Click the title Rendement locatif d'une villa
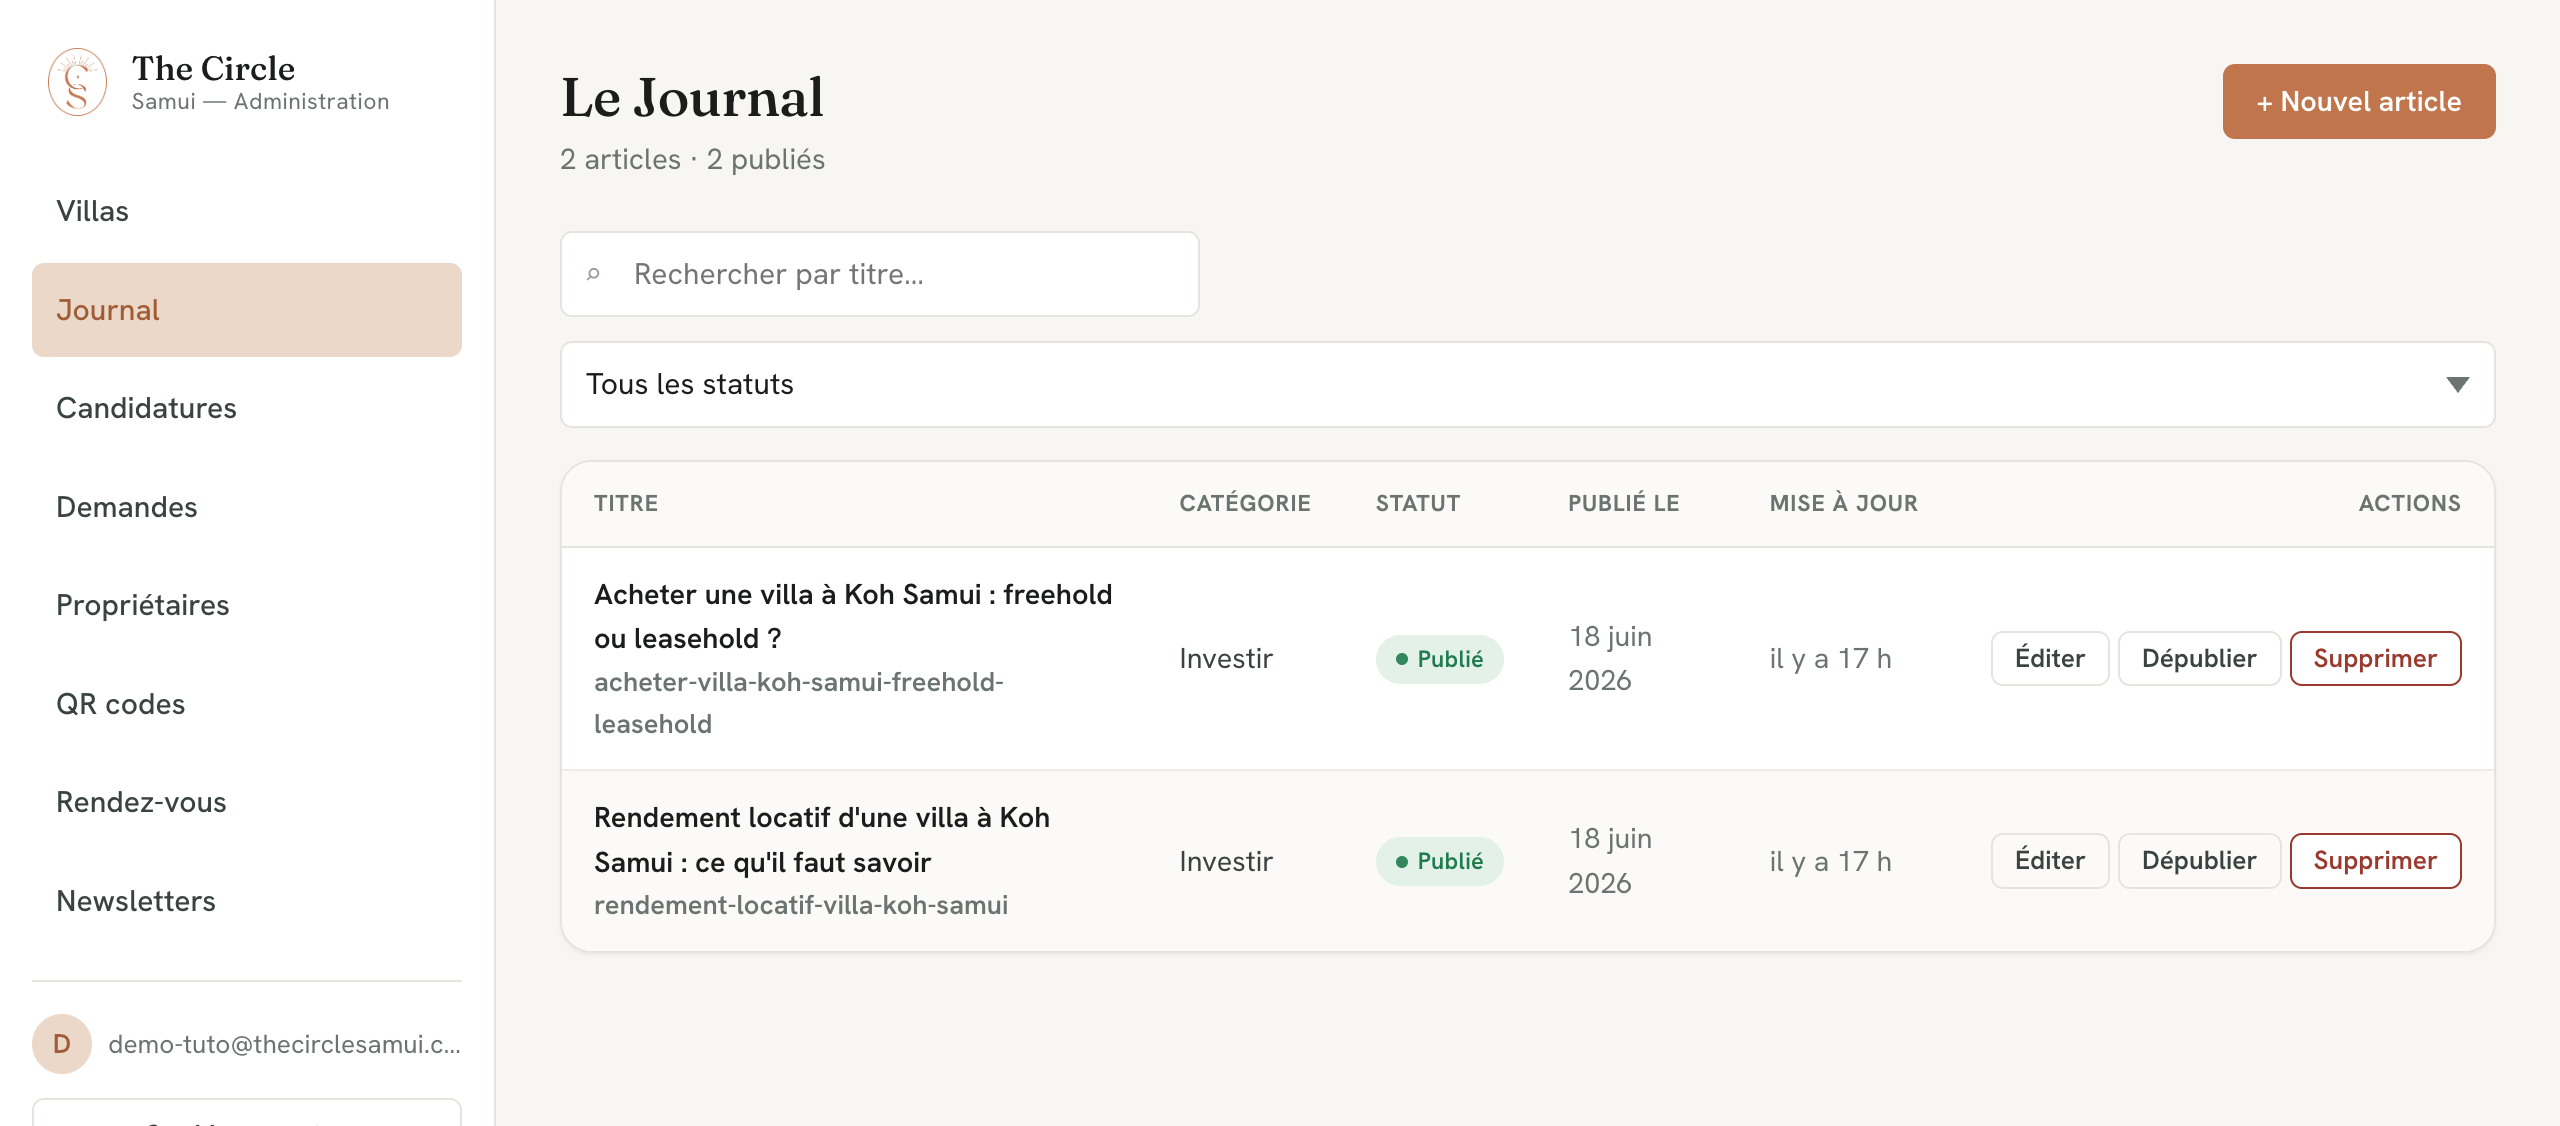The height and width of the screenshot is (1126, 2560). pos(822,840)
